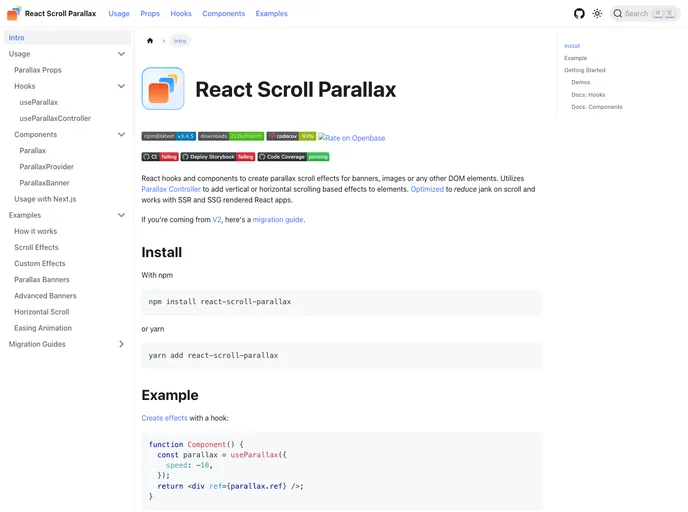
Task: Jump to Demos in table of contents
Action: (581, 82)
